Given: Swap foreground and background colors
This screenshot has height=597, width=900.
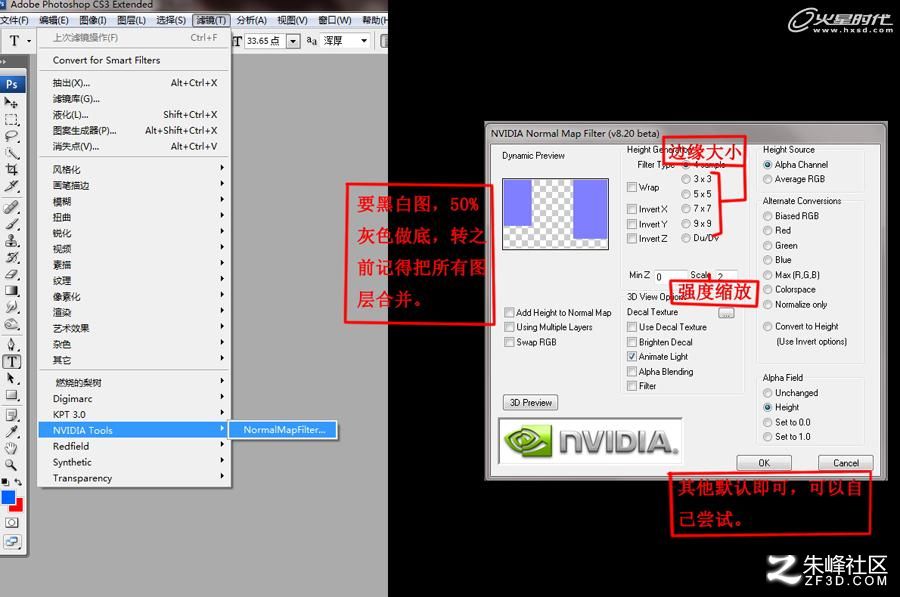Looking at the screenshot, I should [x=18, y=482].
